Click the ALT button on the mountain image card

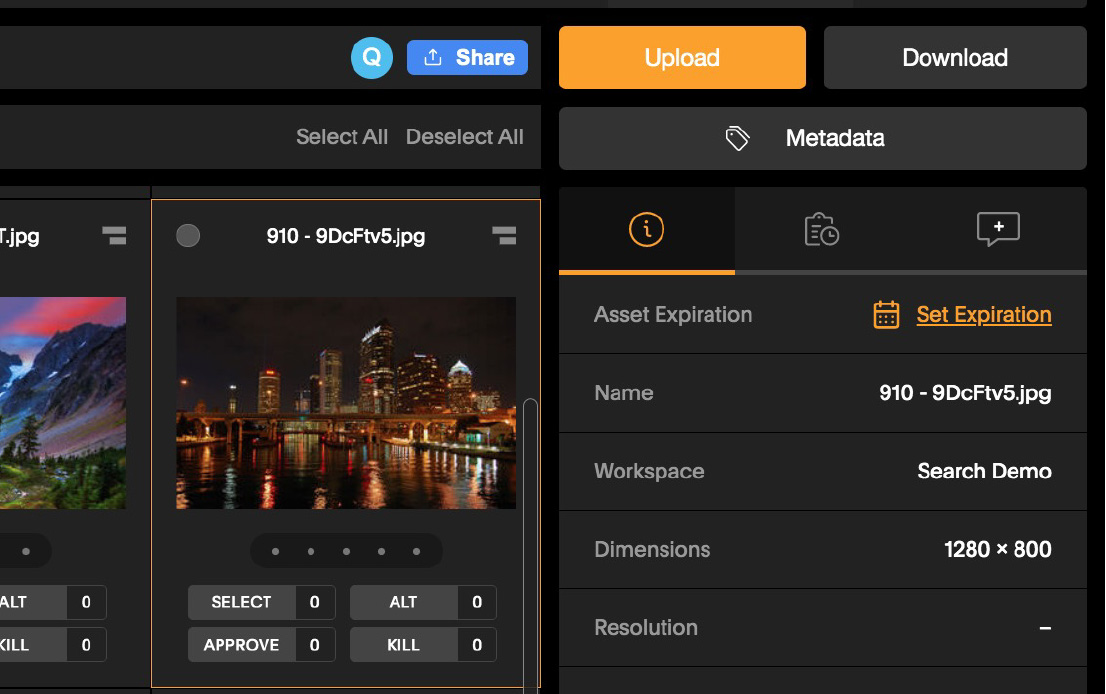pyautogui.click(x=32, y=602)
